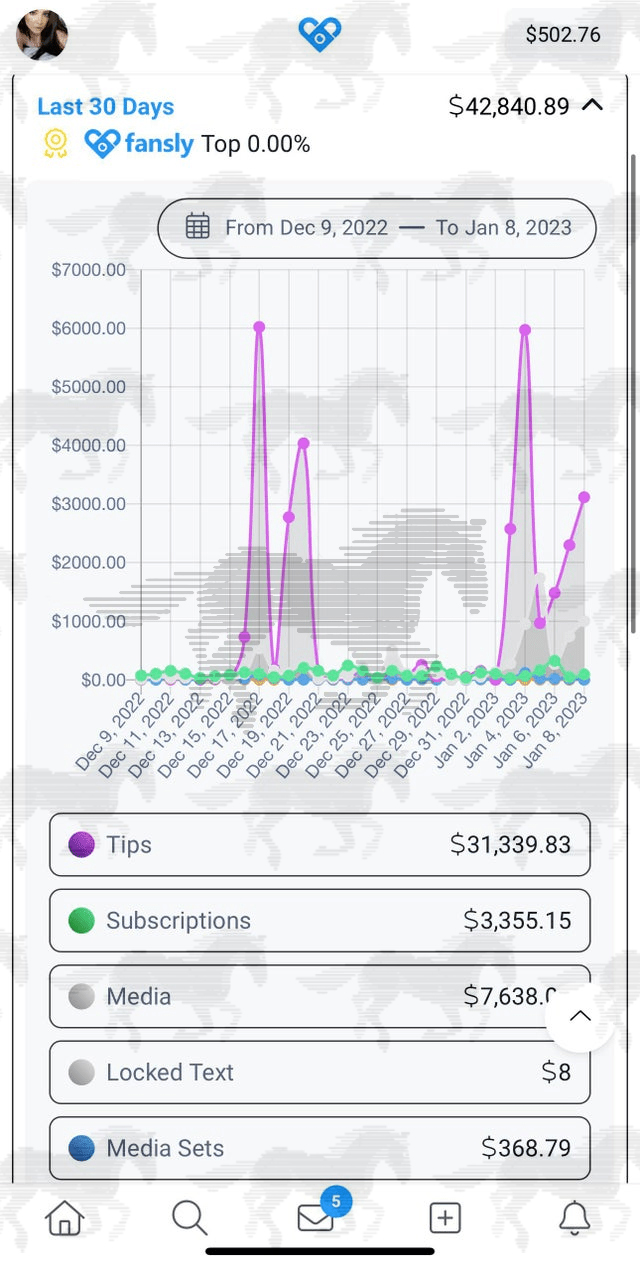The height and width of the screenshot is (1267, 640).
Task: Open the home feed icon
Action: click(x=65, y=1217)
